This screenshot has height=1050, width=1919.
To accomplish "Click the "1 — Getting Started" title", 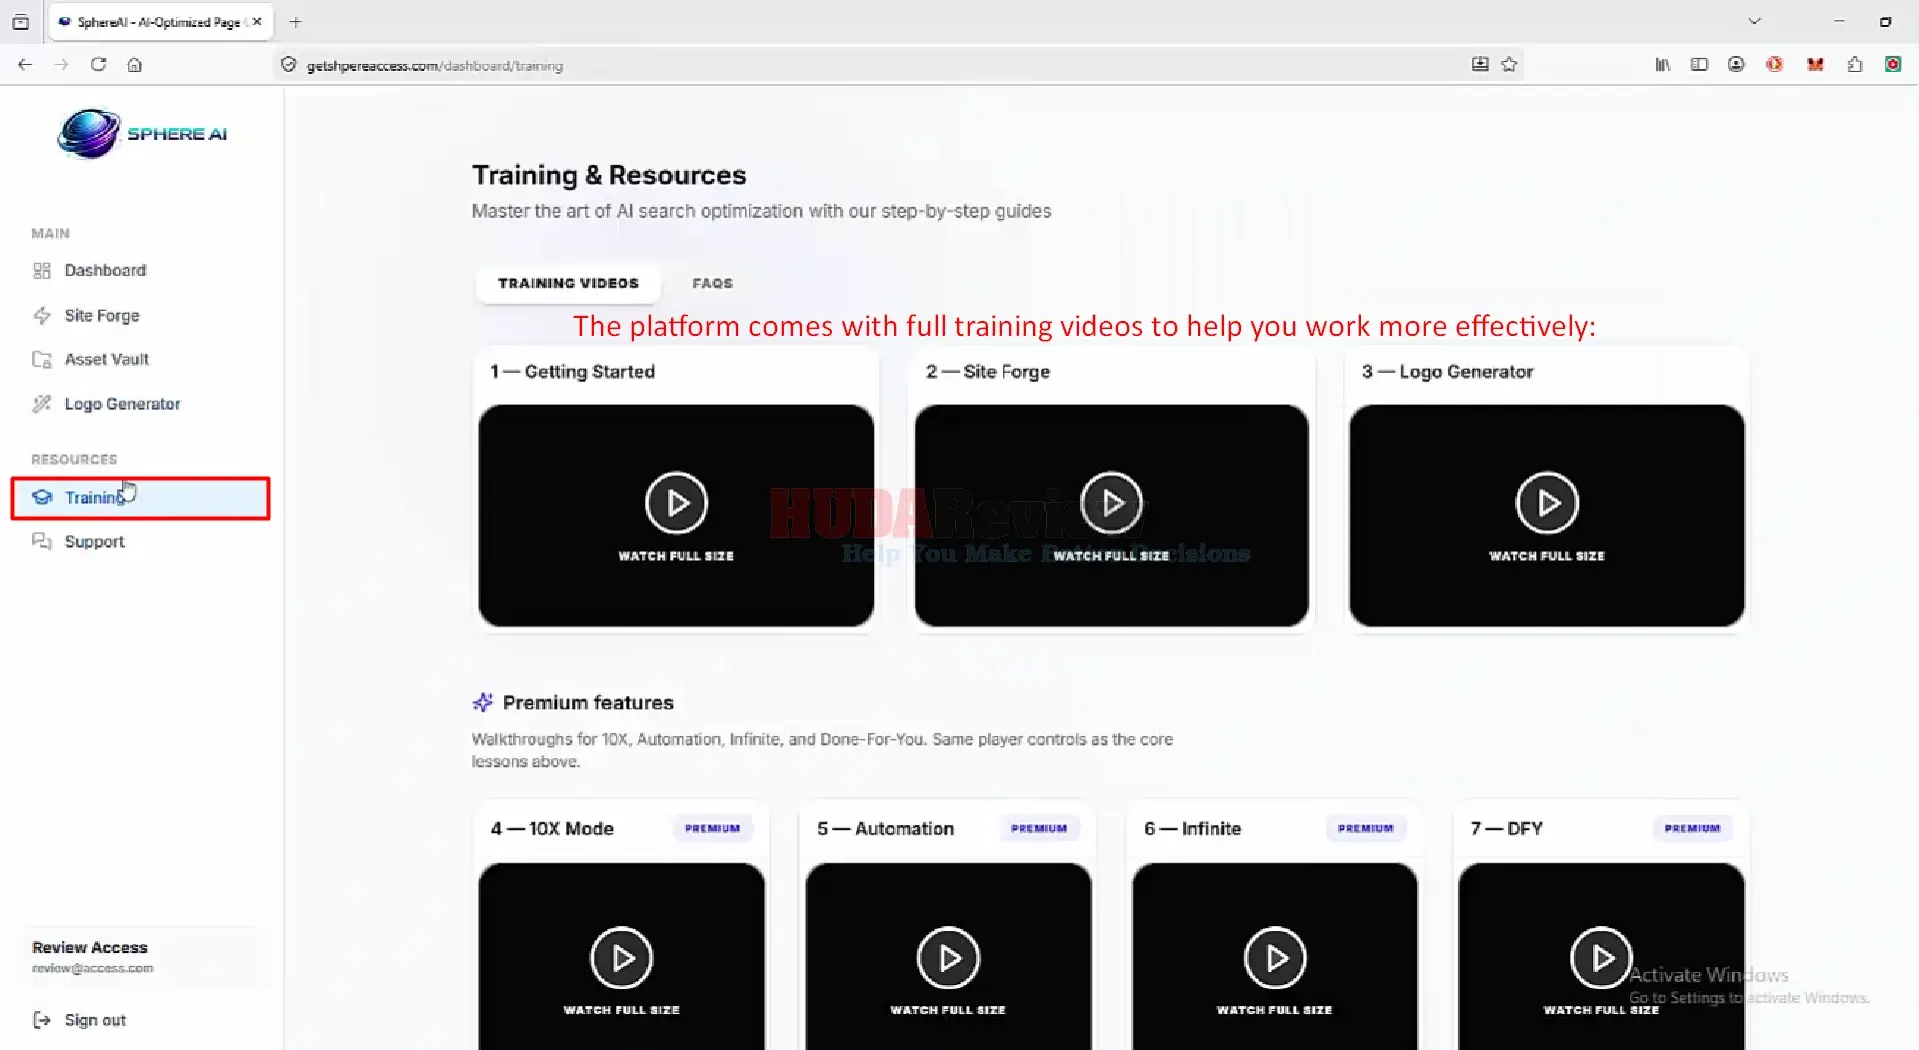I will (572, 371).
